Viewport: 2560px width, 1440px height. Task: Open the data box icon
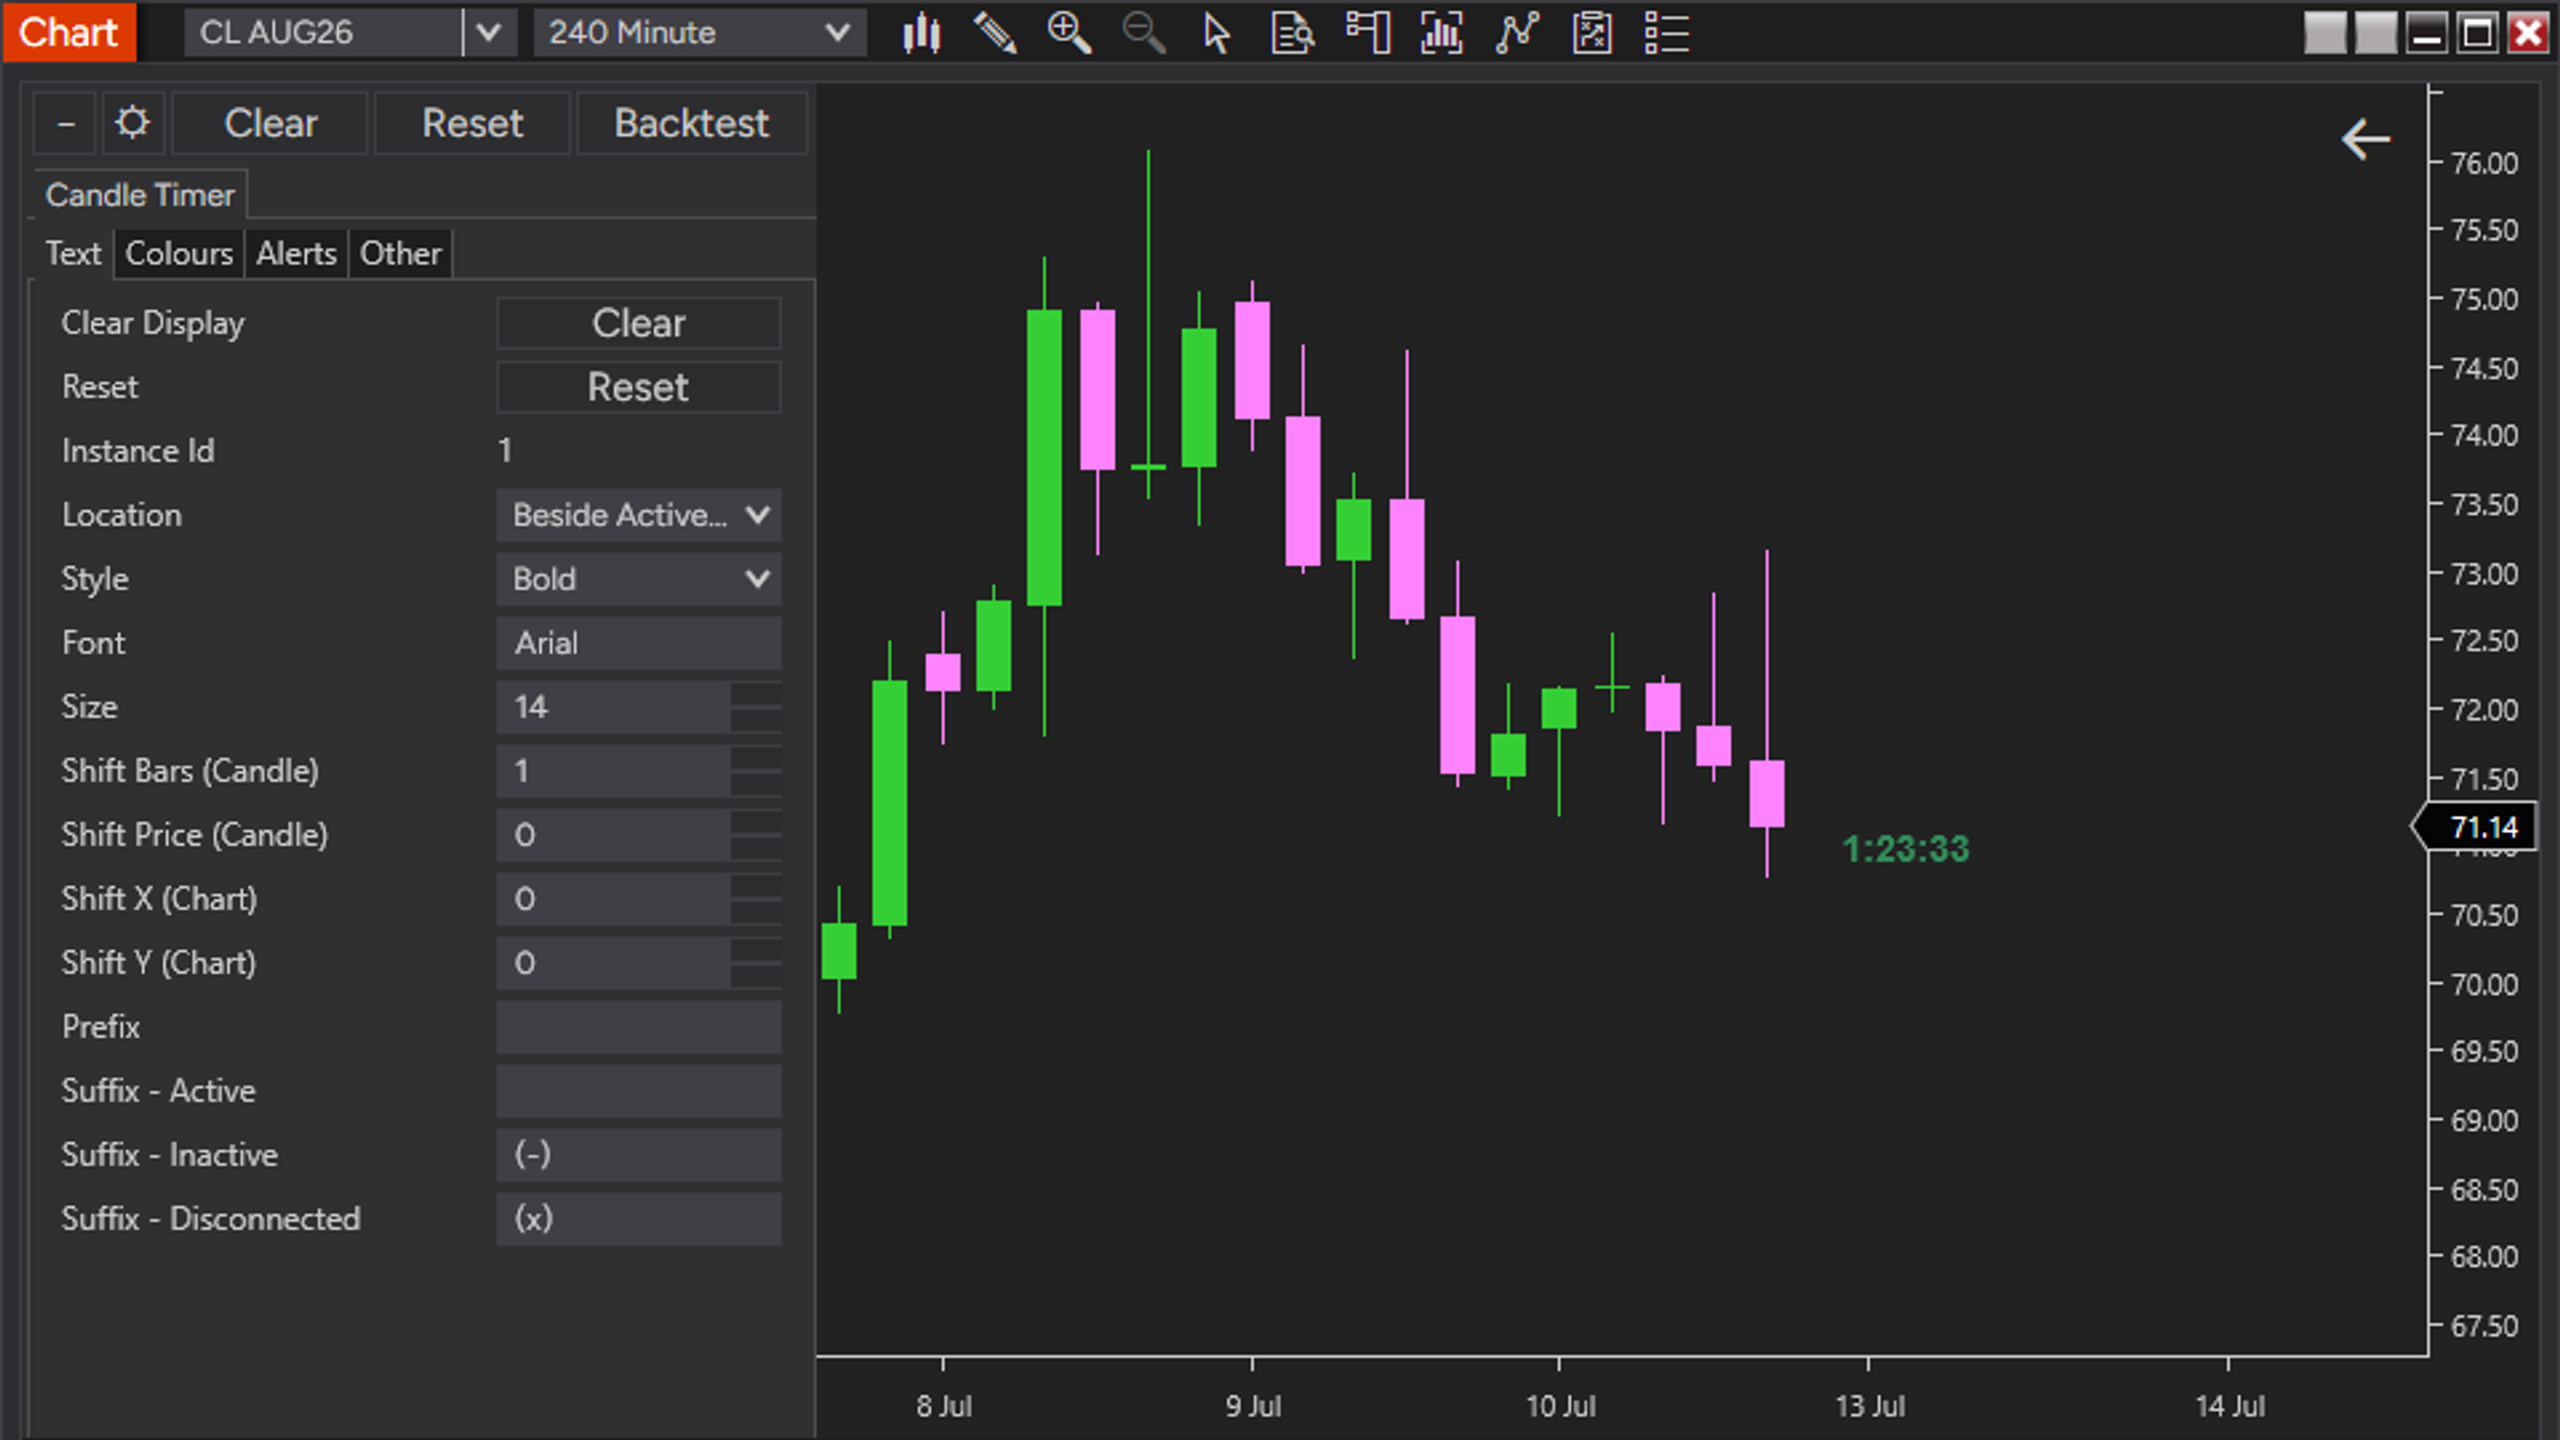[1292, 33]
